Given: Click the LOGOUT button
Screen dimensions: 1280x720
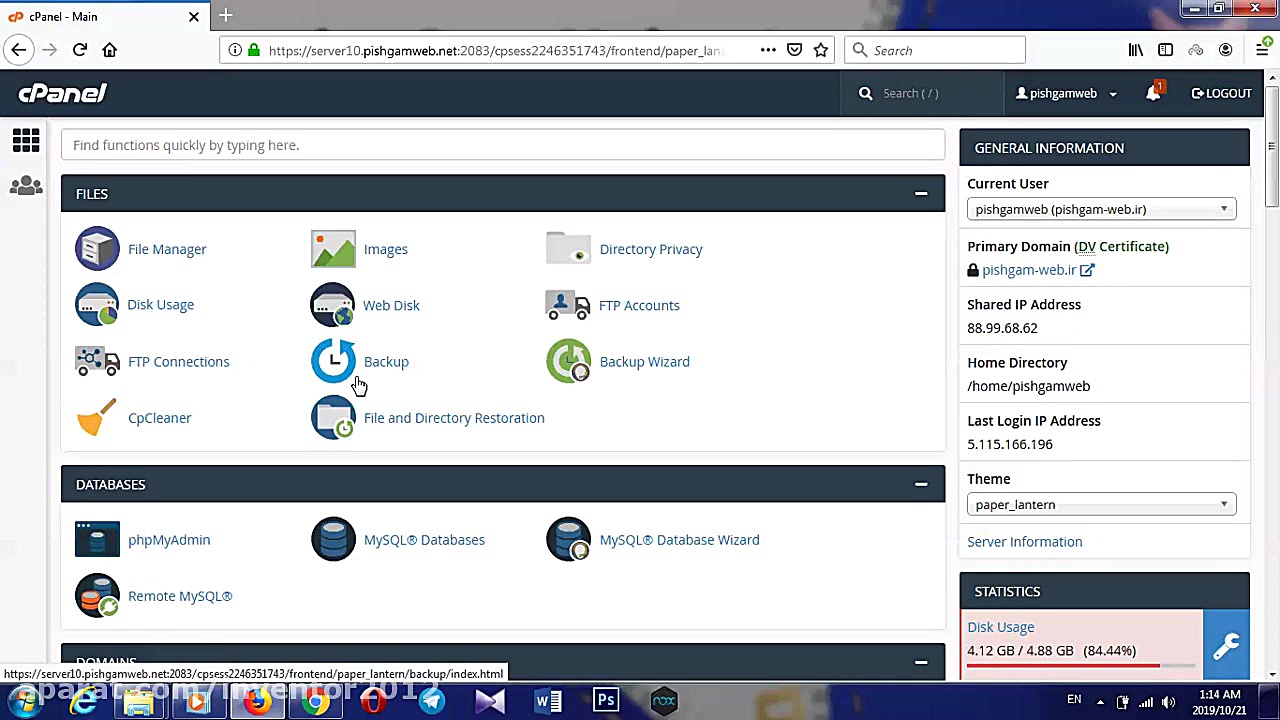Looking at the screenshot, I should (1221, 93).
